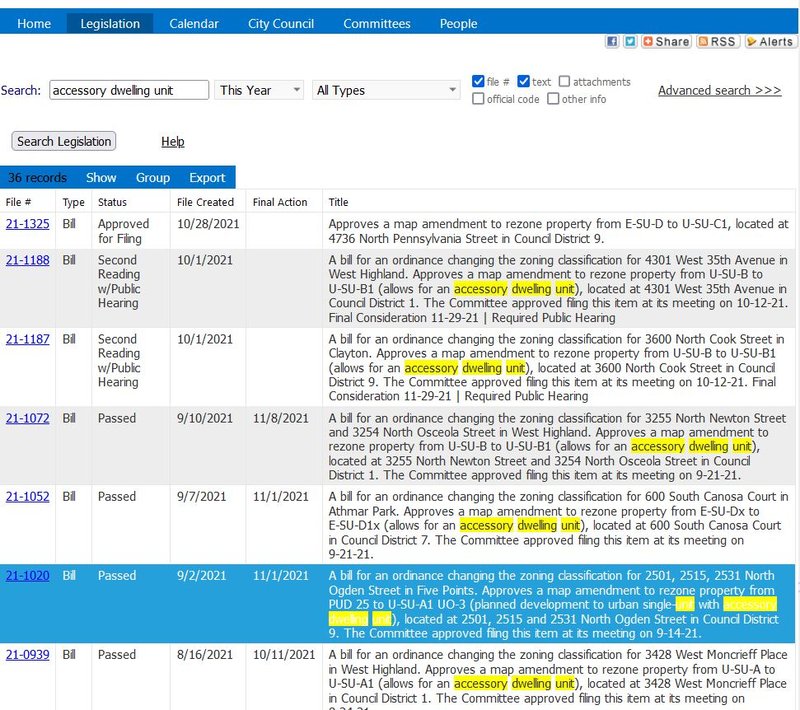Expand the 'This Year' date dropdown
This screenshot has height=710, width=800.
click(x=259, y=90)
